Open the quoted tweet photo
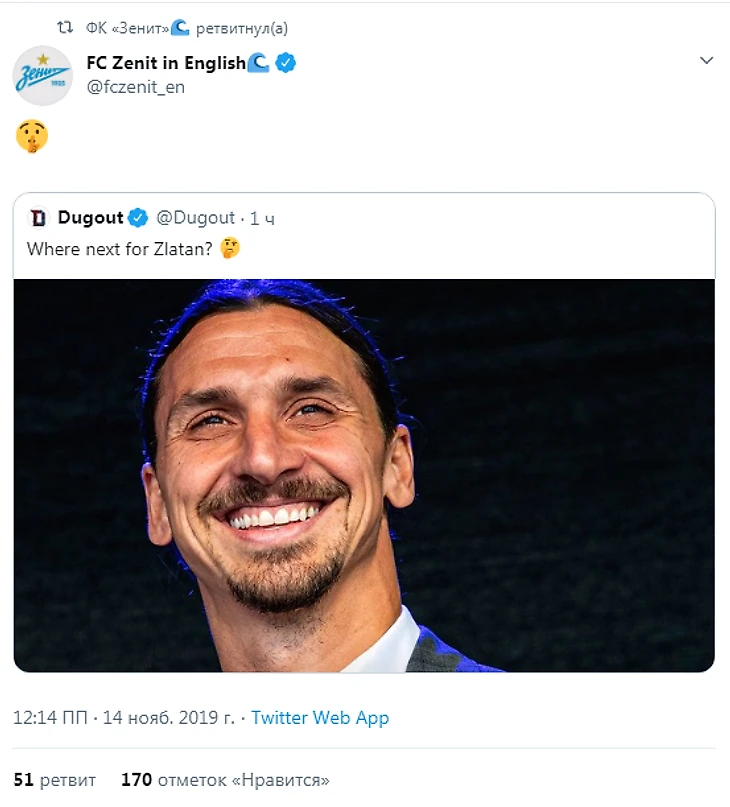730x807 pixels. (364, 475)
